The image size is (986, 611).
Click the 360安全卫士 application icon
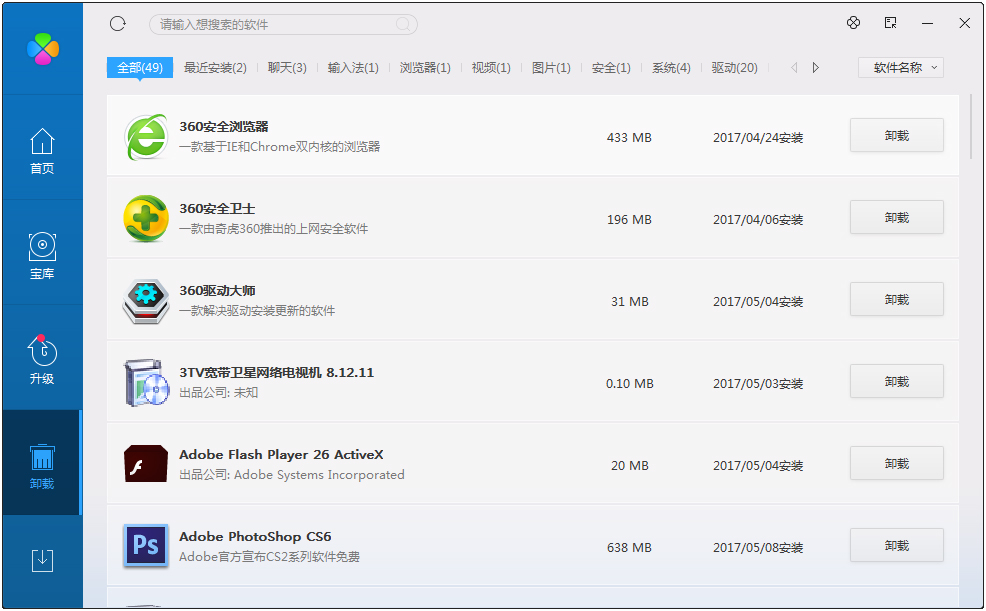coord(145,219)
